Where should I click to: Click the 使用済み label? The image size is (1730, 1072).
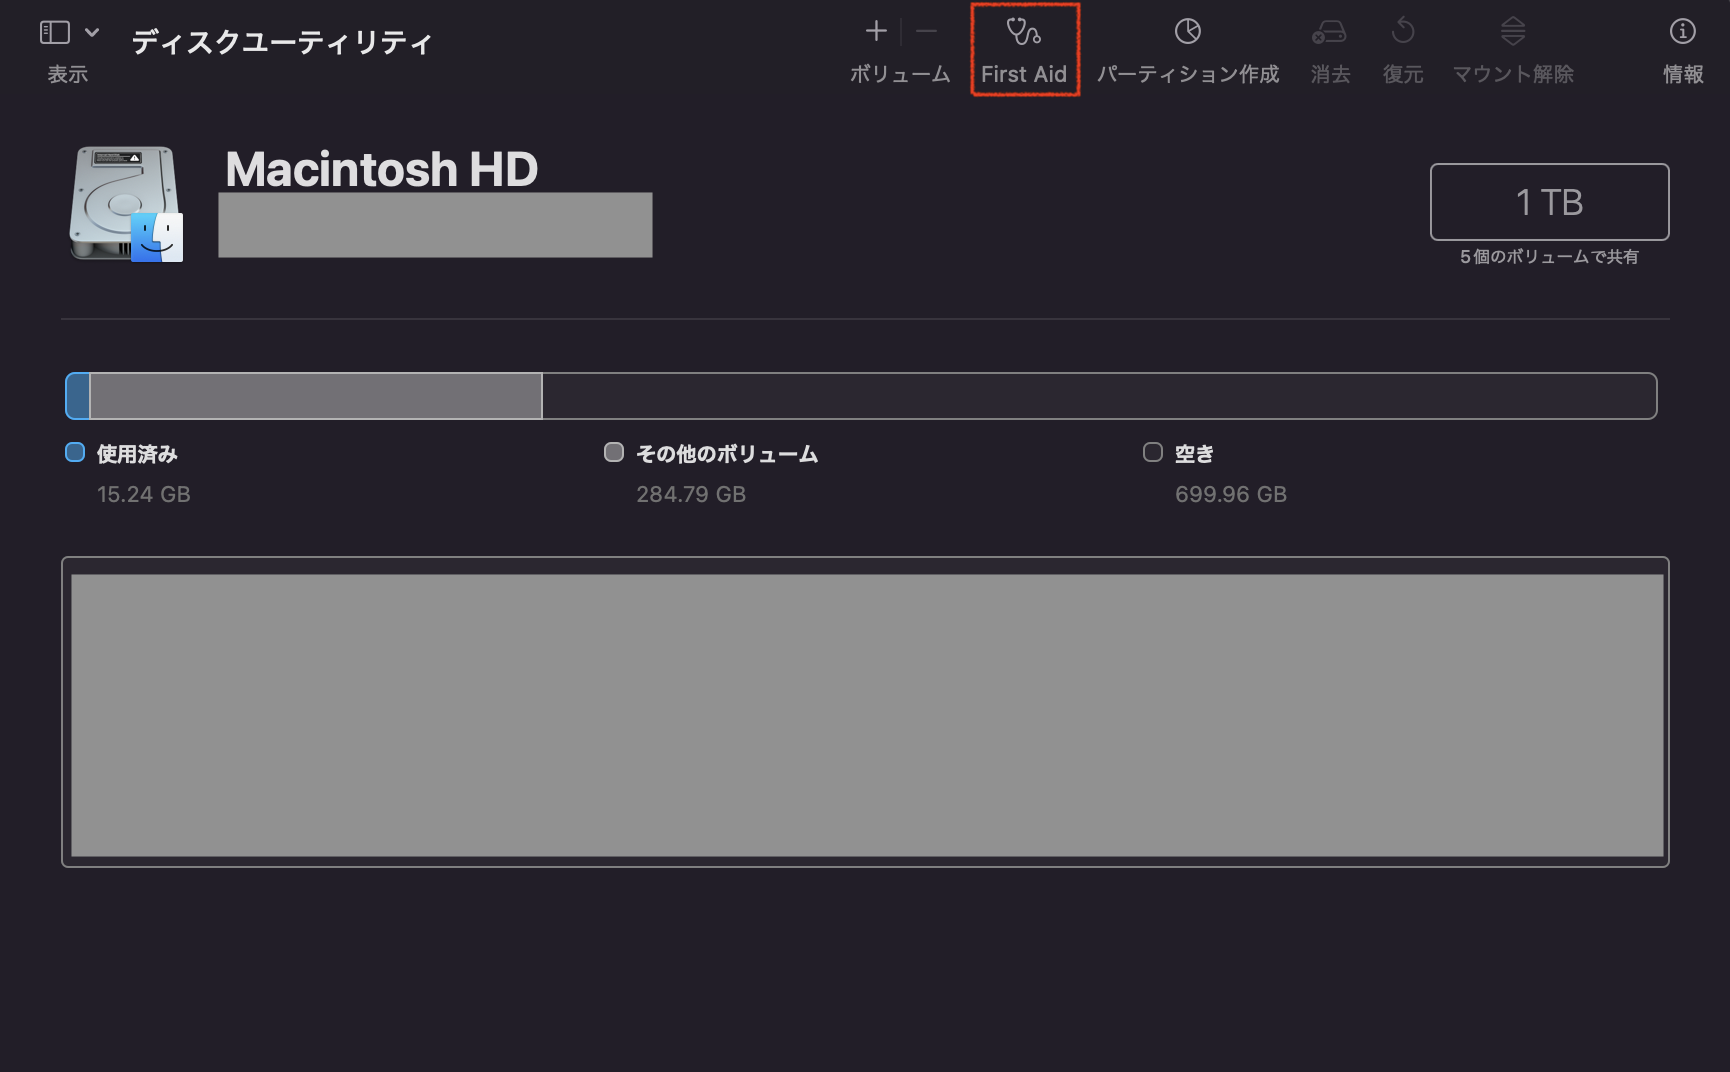[x=137, y=454]
